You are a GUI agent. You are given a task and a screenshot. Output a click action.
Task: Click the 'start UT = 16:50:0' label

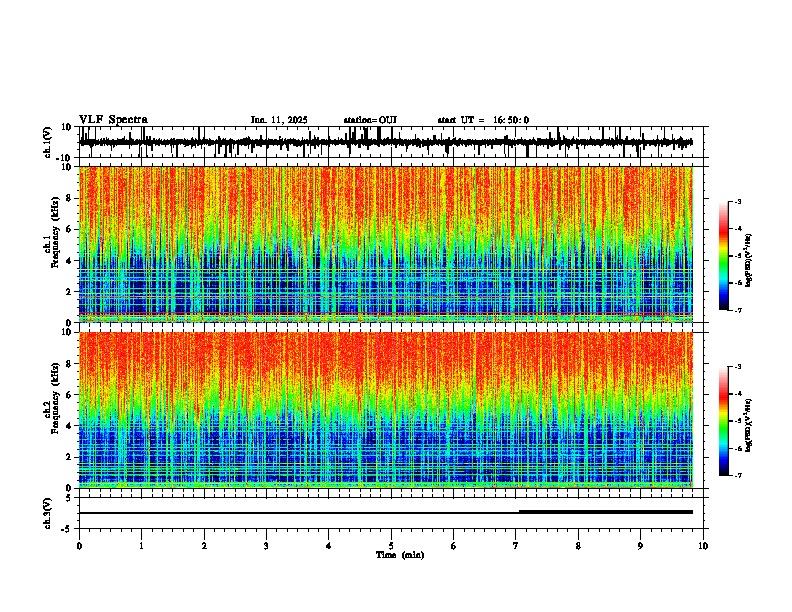(x=483, y=120)
